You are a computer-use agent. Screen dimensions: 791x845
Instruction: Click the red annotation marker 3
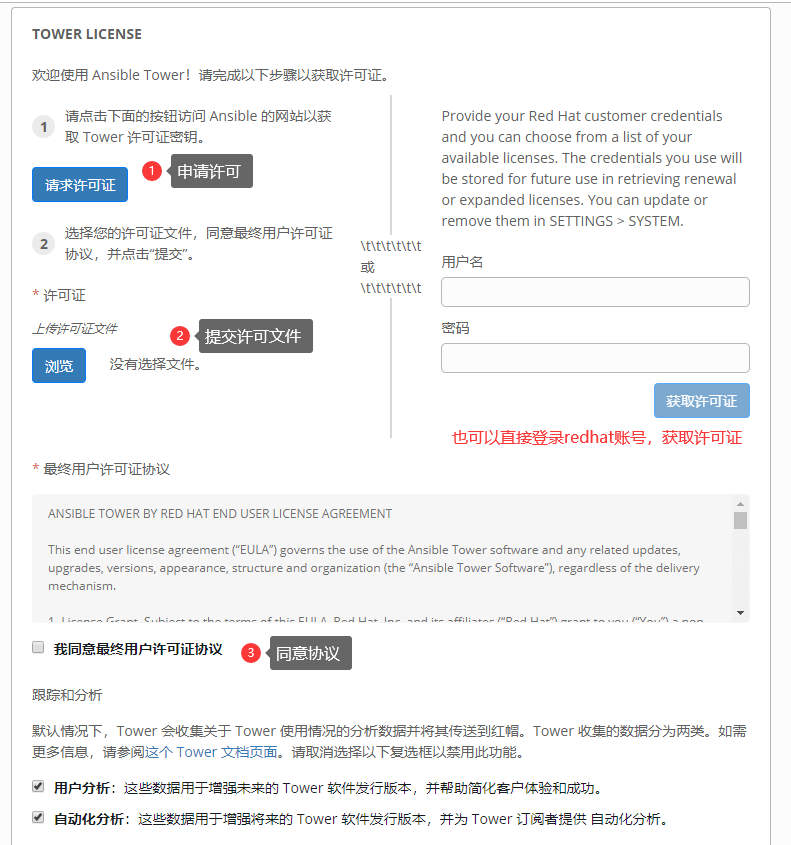[251, 653]
